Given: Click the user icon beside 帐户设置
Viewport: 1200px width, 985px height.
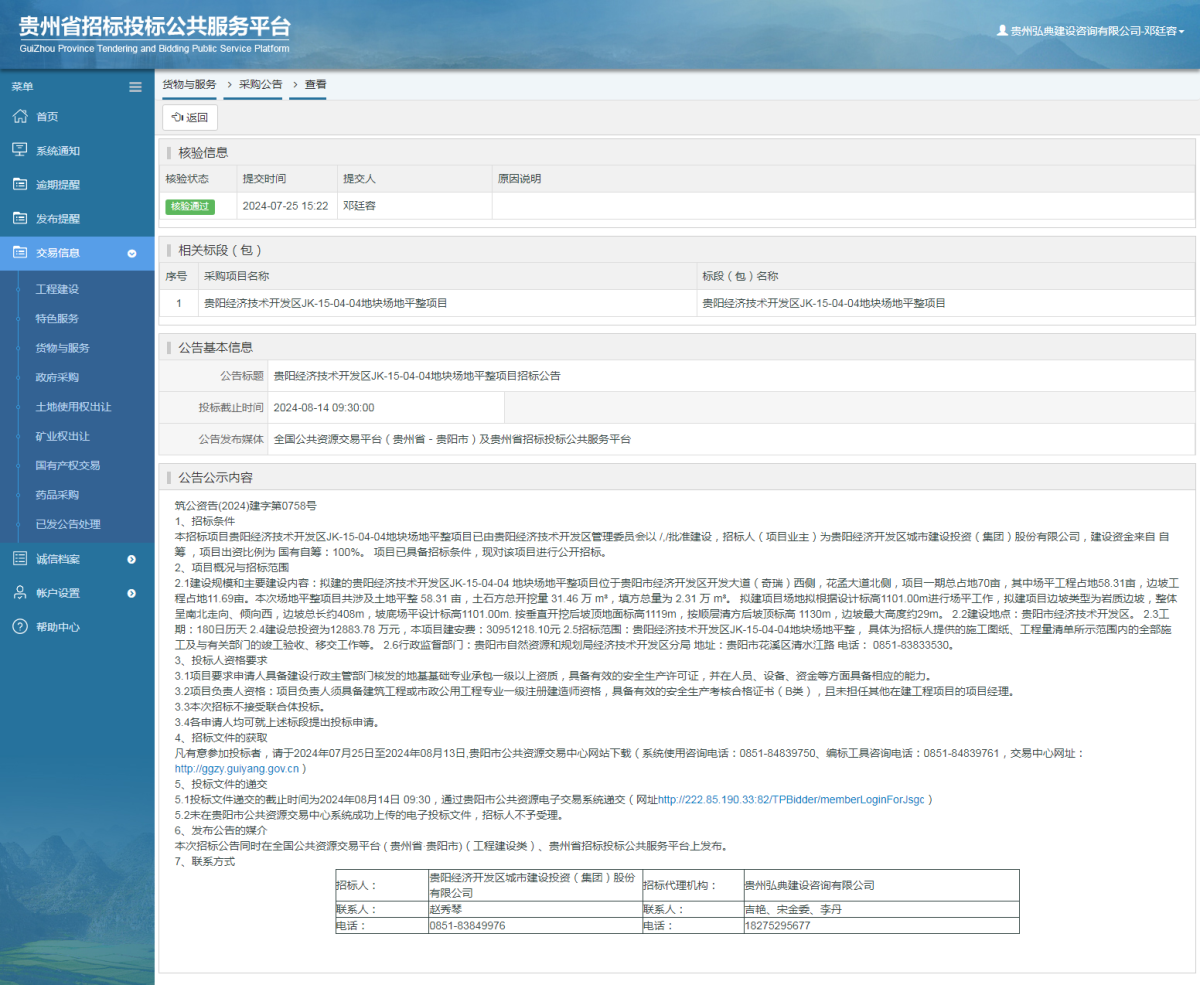Looking at the screenshot, I should click(x=20, y=593).
